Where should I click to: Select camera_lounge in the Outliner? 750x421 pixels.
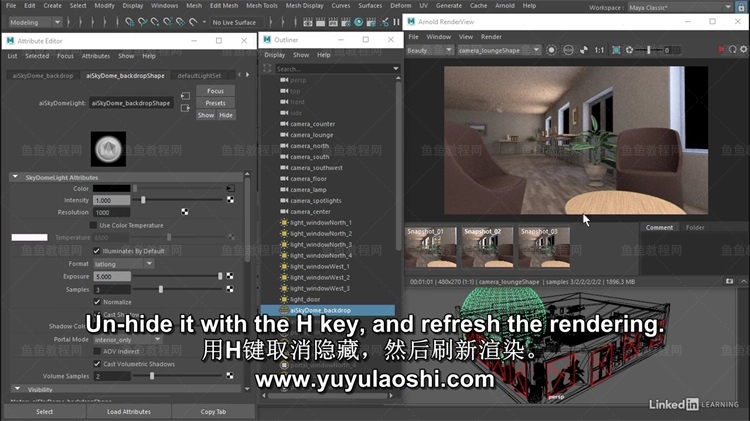tap(312, 135)
